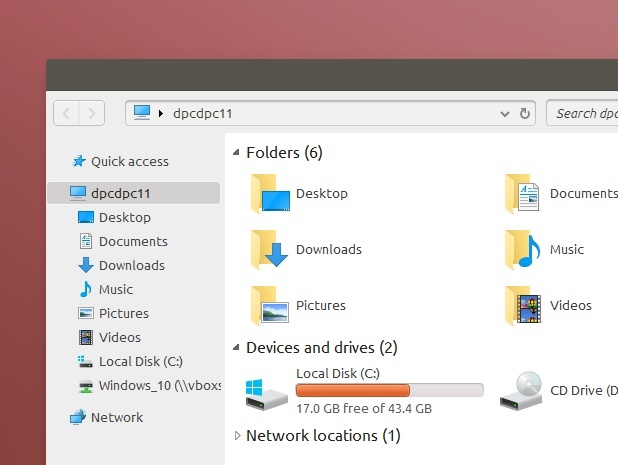Select the Documents folder icon

(x=522, y=193)
